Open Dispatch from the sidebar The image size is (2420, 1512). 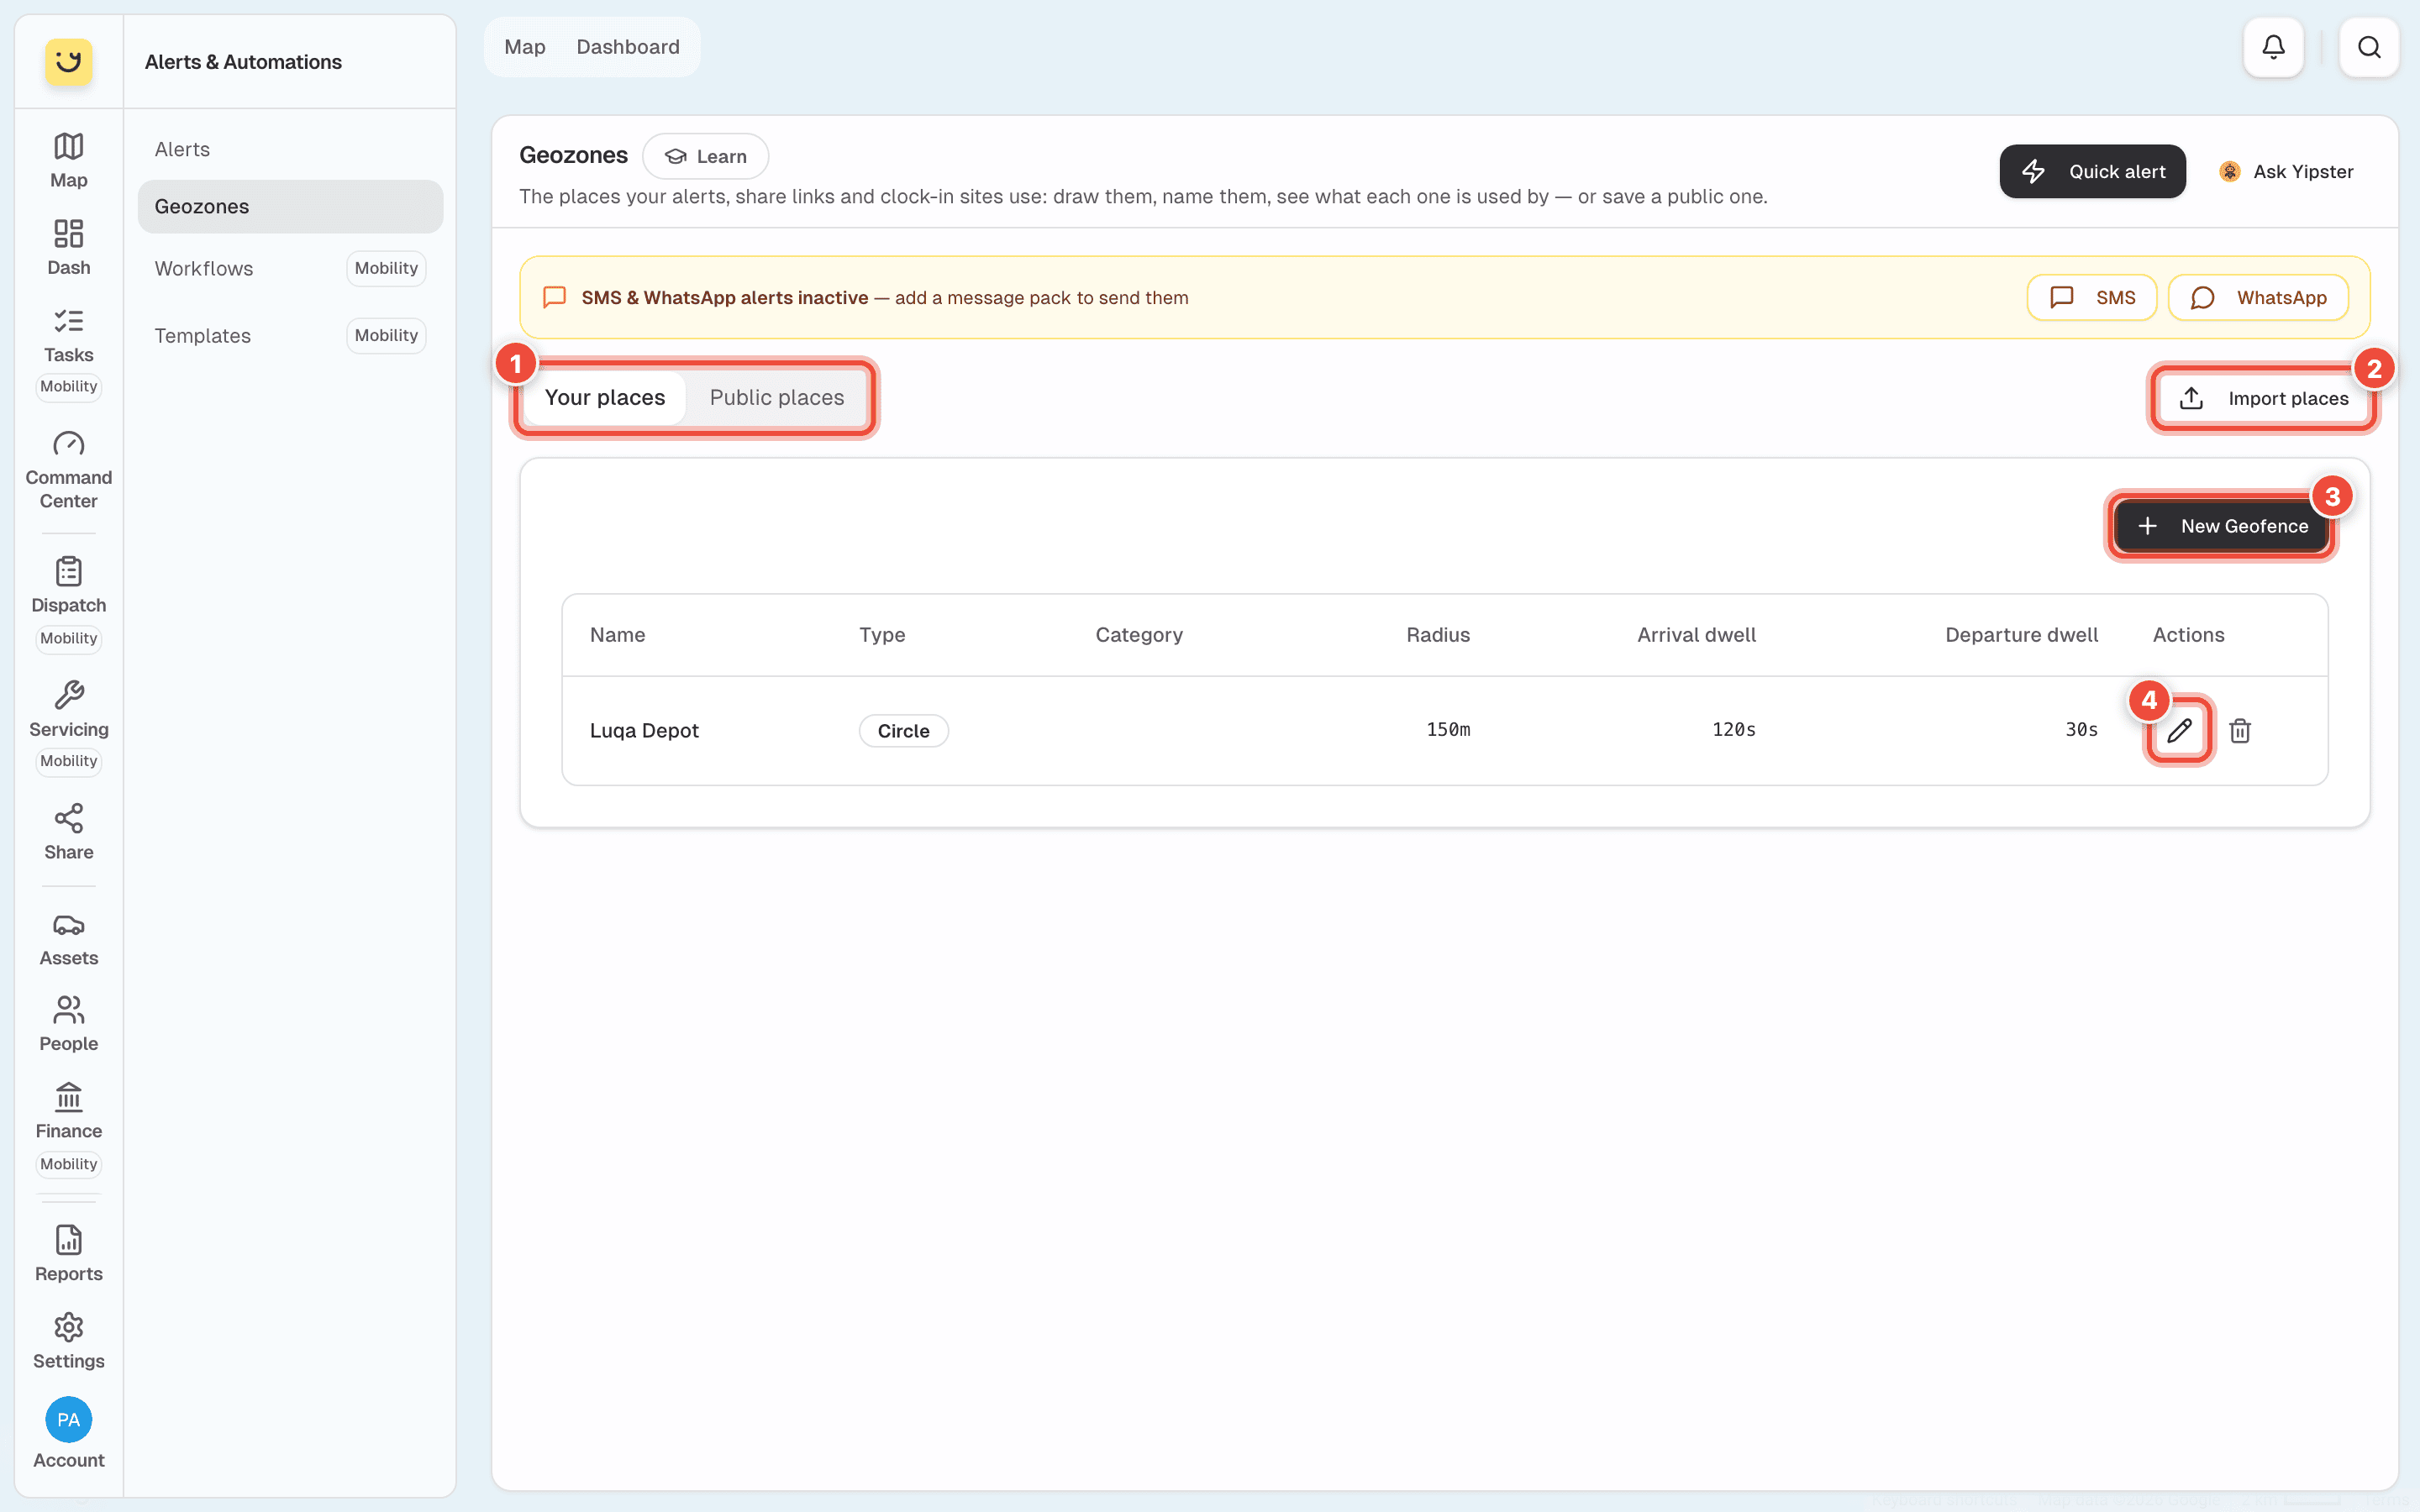[68, 603]
